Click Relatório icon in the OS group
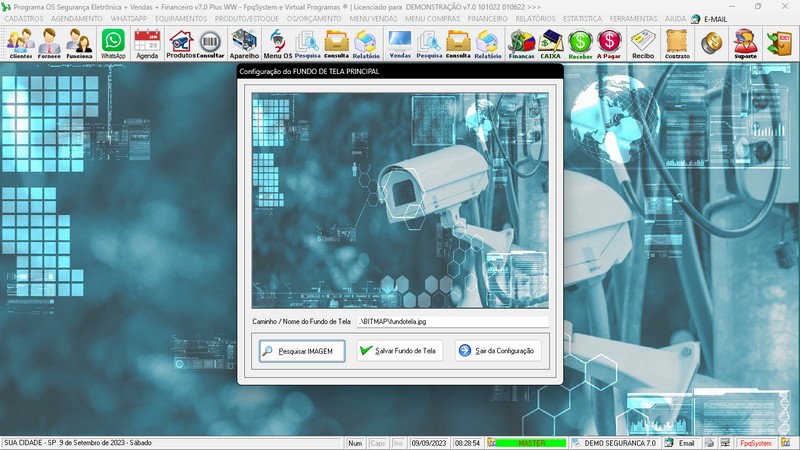This screenshot has height=450, width=800. coord(366,43)
